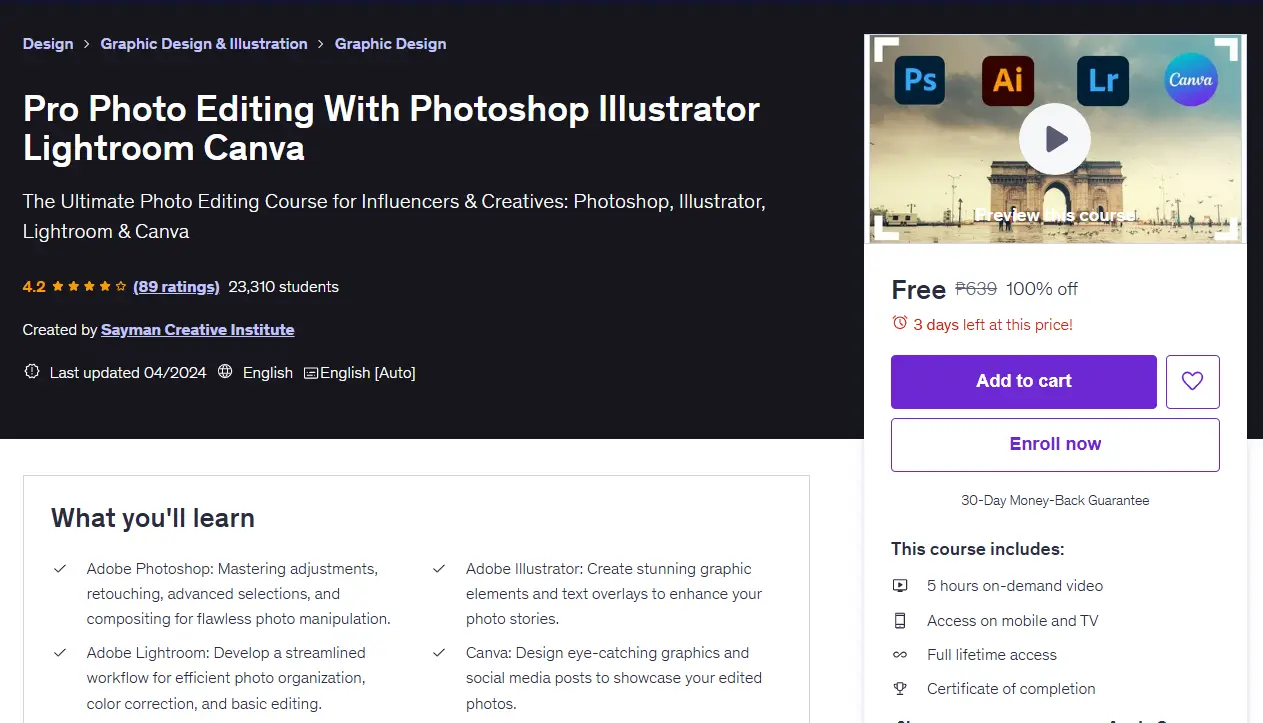Viewport: 1263px width, 723px height.
Task: Click the struck-through ₱639 price
Action: tap(976, 289)
